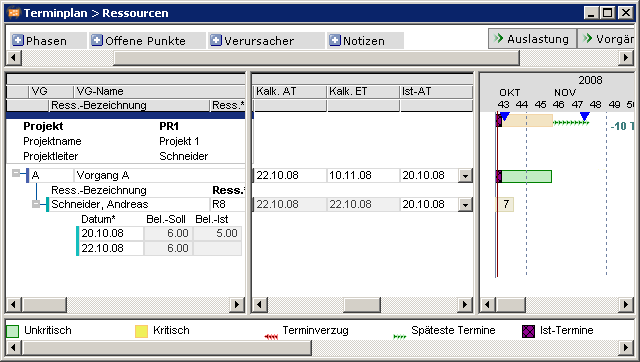Select the Vorgang A name cell

pos(159,175)
